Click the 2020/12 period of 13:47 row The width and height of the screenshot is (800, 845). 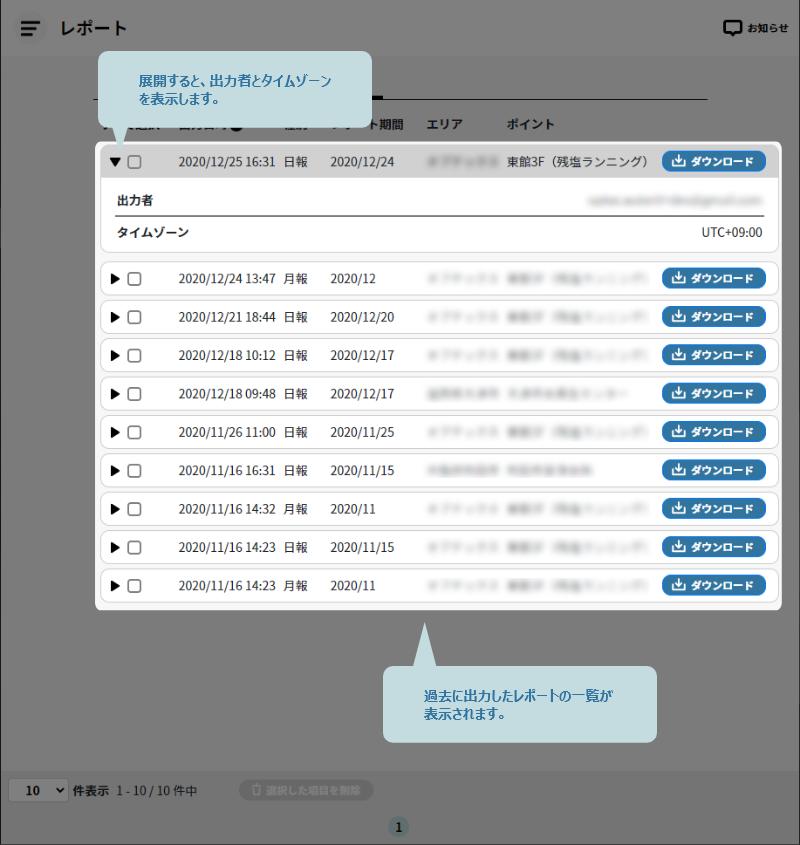353,279
